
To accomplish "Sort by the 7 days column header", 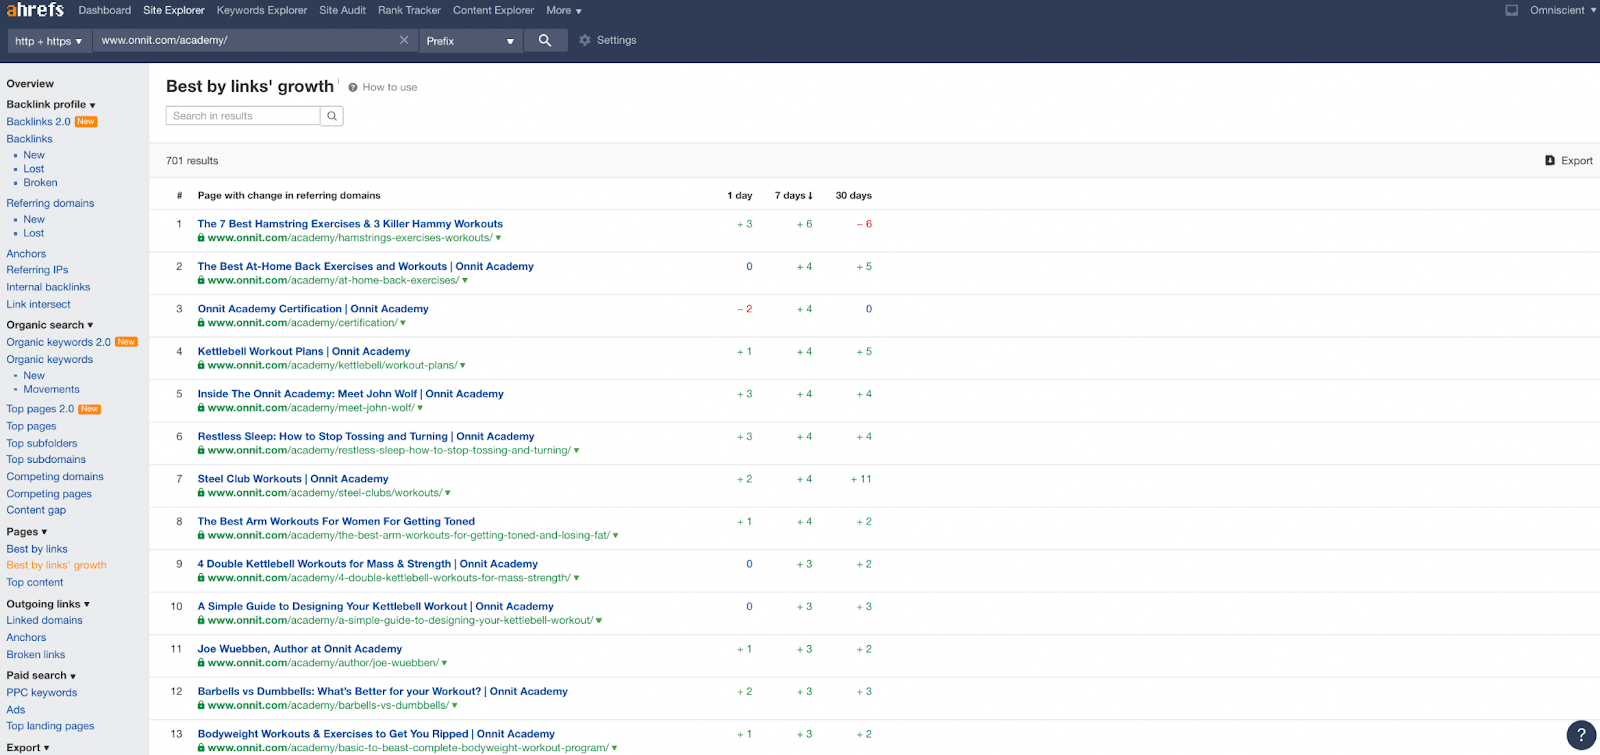I will [x=793, y=195].
